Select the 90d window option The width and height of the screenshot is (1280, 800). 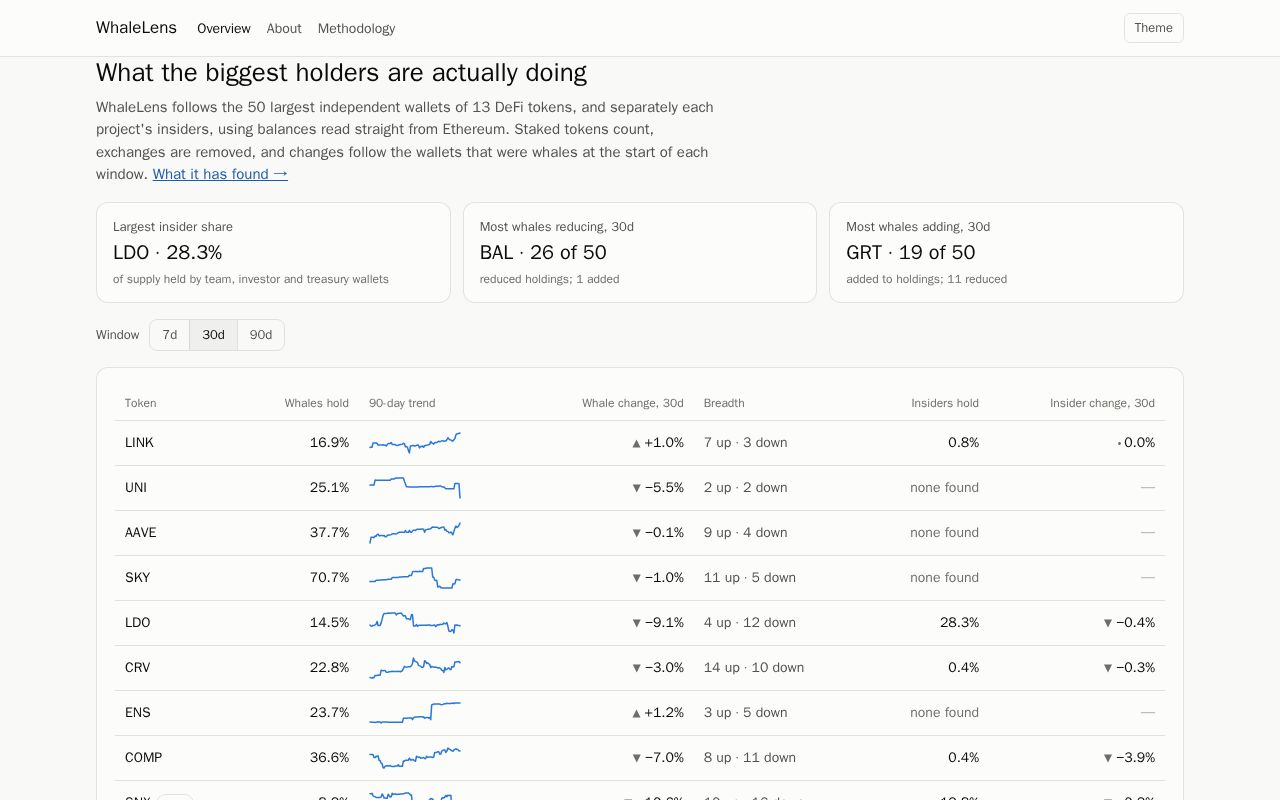(x=261, y=335)
